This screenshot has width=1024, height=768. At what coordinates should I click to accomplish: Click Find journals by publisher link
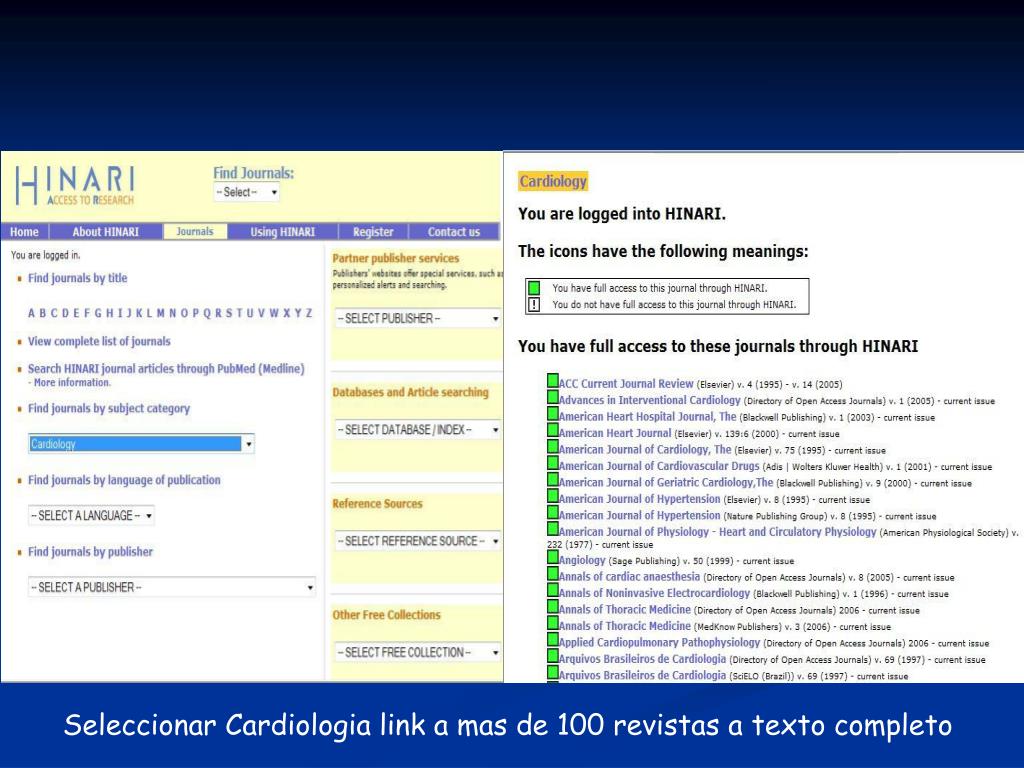[x=90, y=552]
